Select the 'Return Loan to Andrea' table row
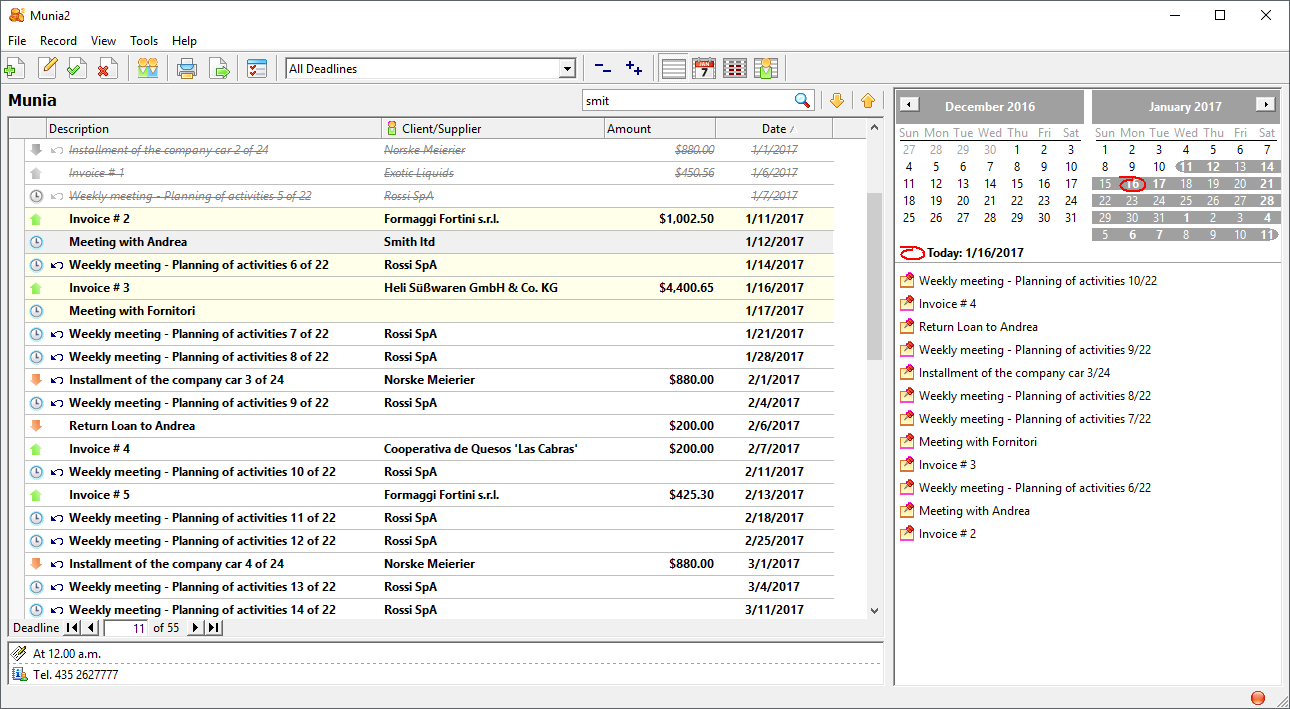1290x709 pixels. pos(428,426)
